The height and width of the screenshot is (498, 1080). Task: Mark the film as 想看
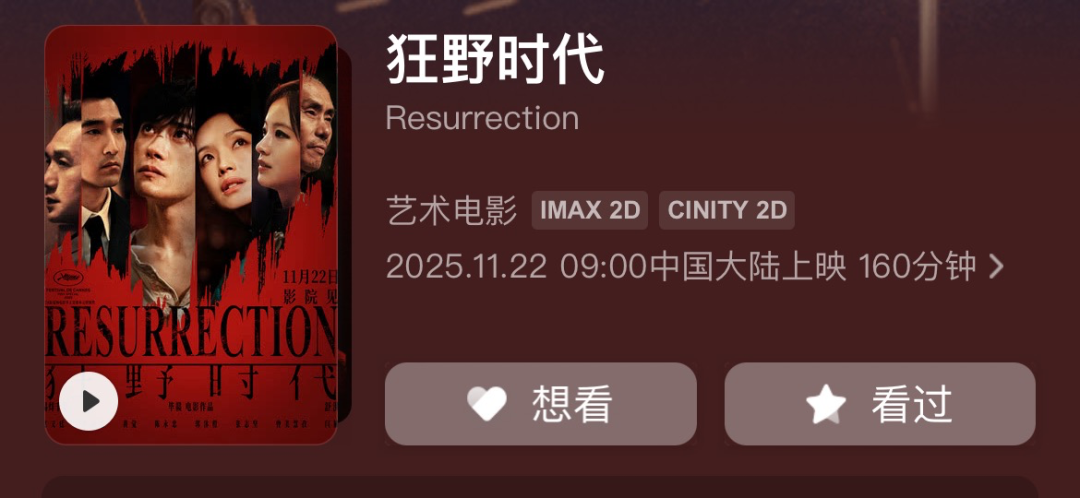[x=541, y=404]
